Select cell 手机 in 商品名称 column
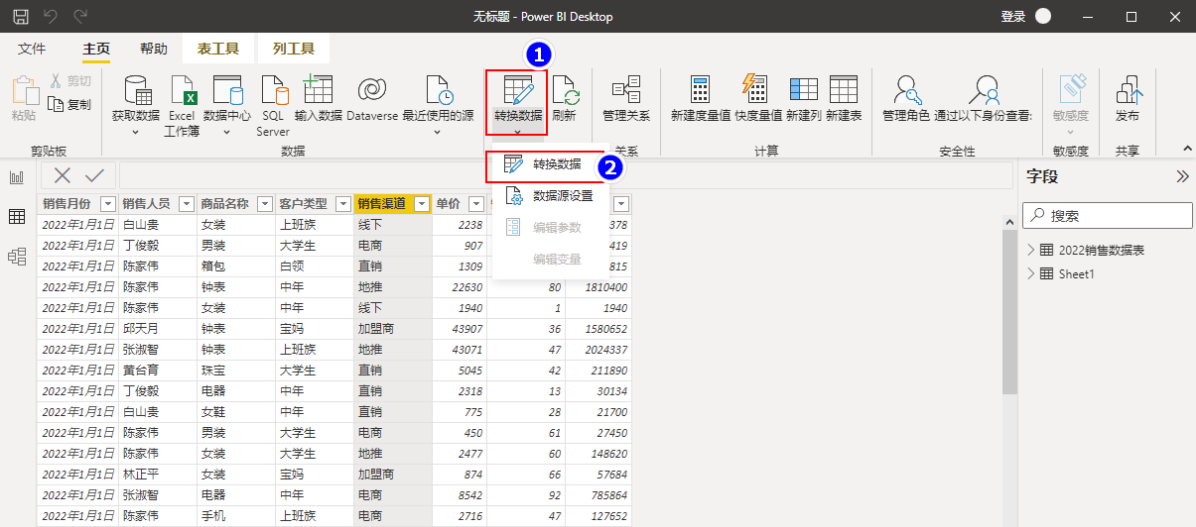This screenshot has height=527, width=1196. tap(236, 515)
